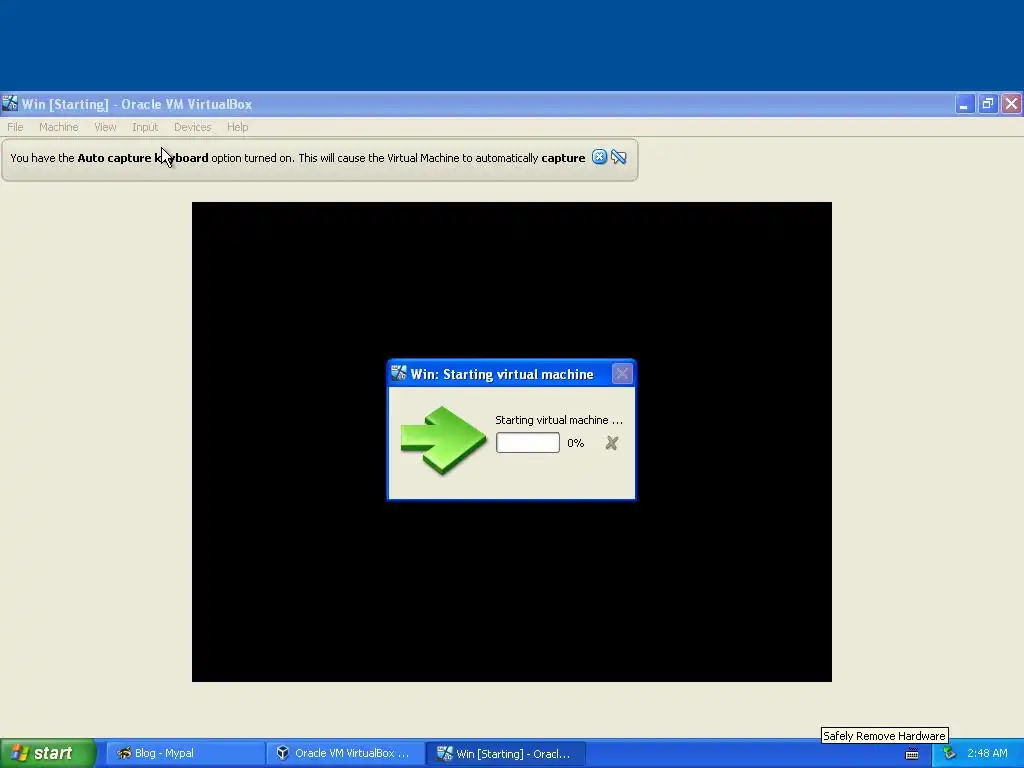Open the Help menu
Screen dimensions: 1024x768
coord(237,127)
